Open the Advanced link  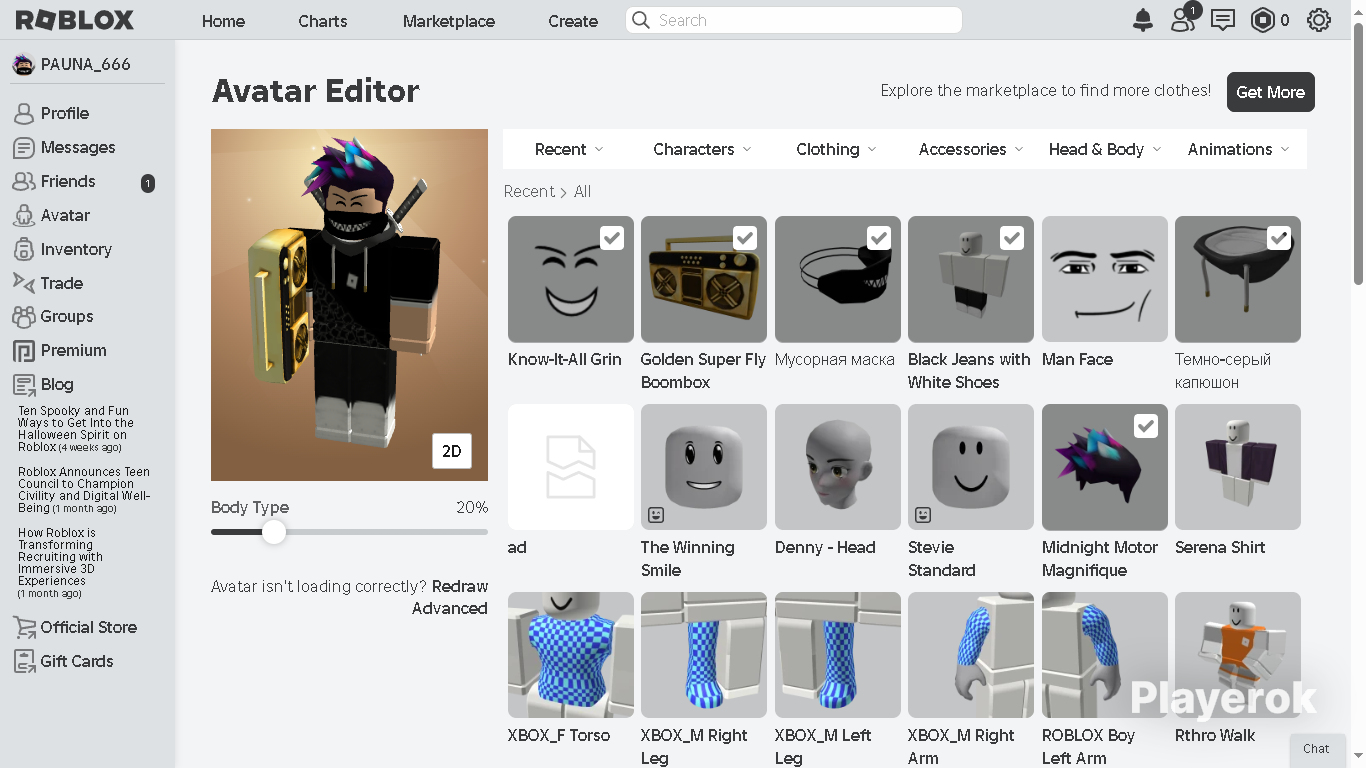click(x=450, y=608)
